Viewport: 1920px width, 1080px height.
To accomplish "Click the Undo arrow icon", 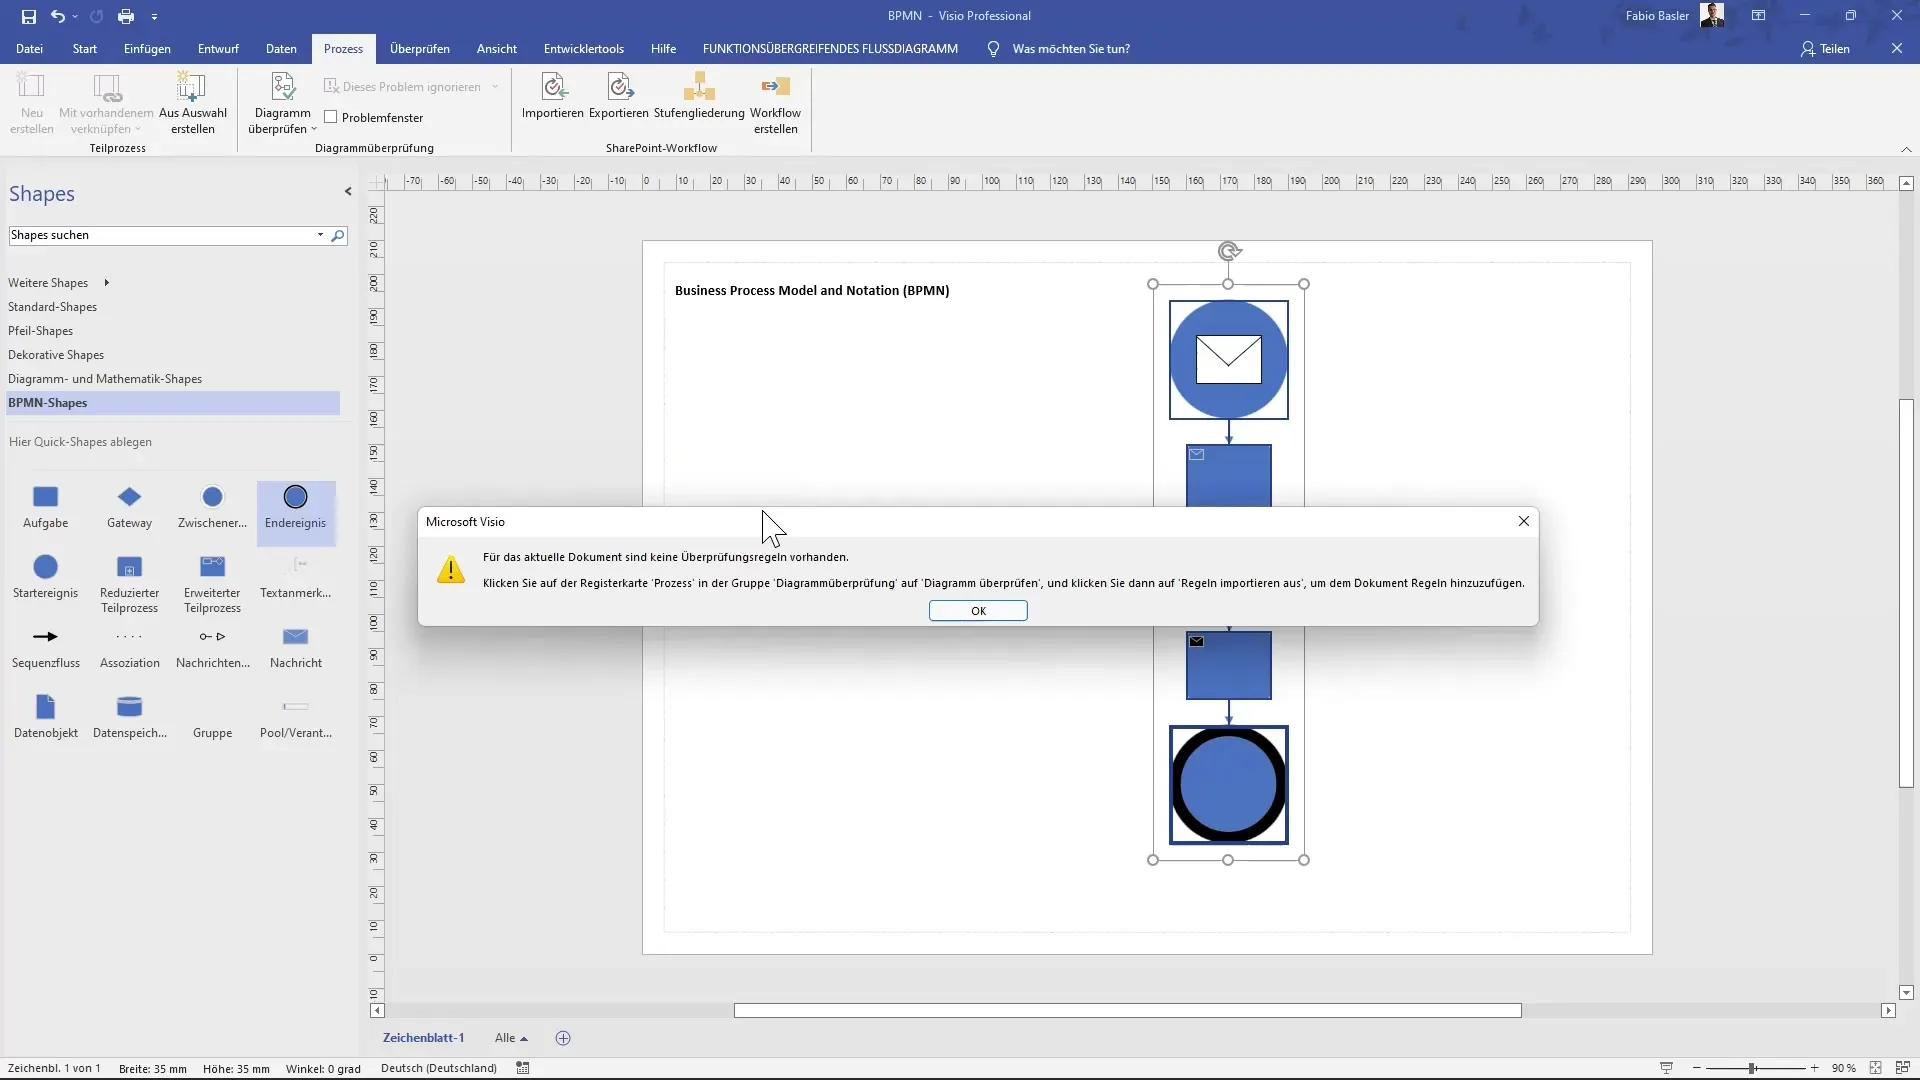I will (x=58, y=16).
